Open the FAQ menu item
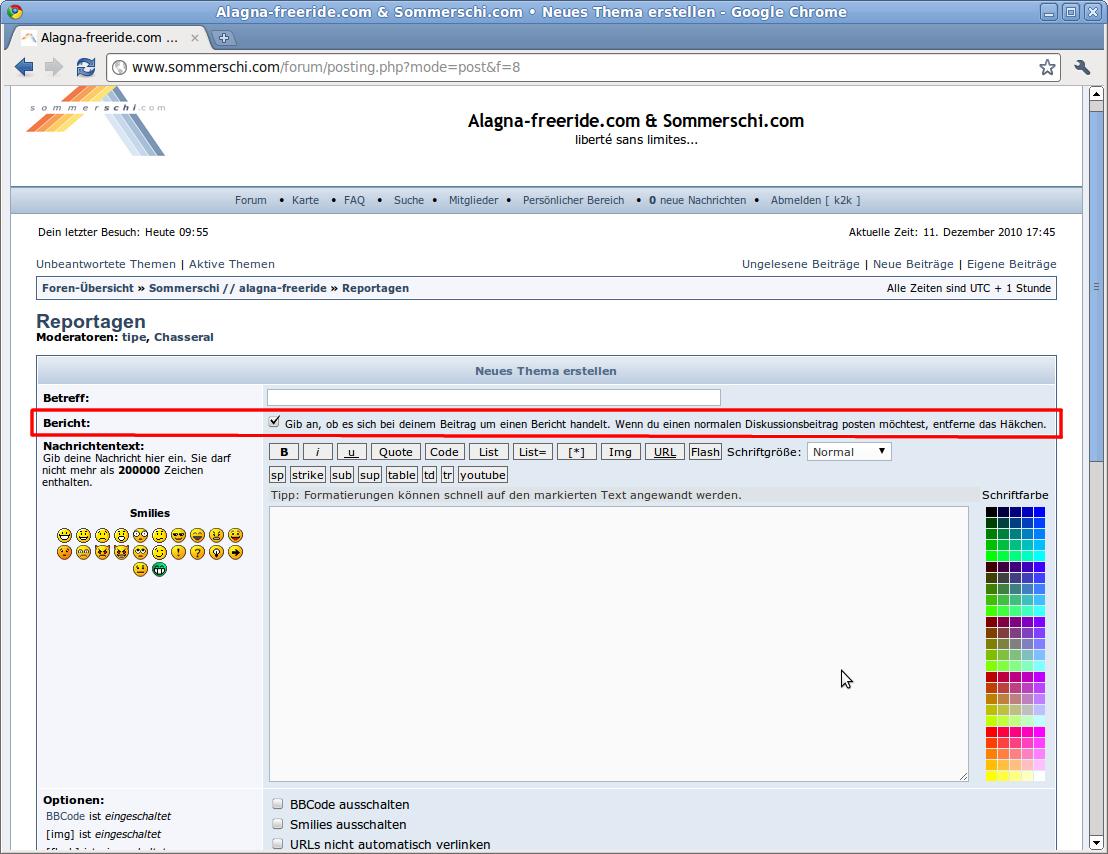 point(354,200)
